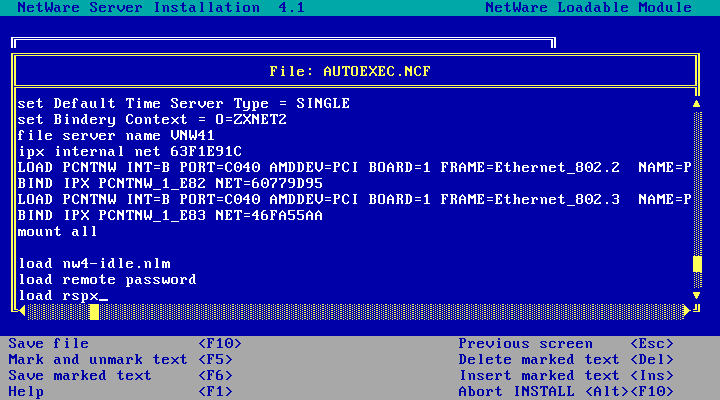Click 'Save marked text' F6 hint
This screenshot has height=400, width=720.
(121, 376)
